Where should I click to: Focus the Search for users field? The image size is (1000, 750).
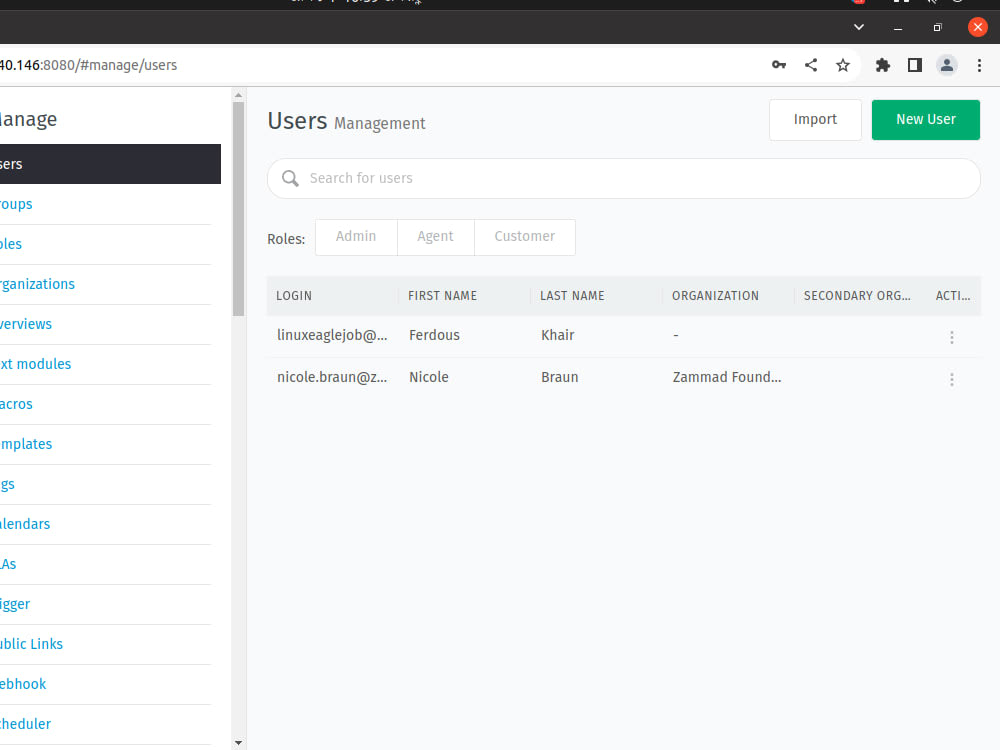coord(624,179)
